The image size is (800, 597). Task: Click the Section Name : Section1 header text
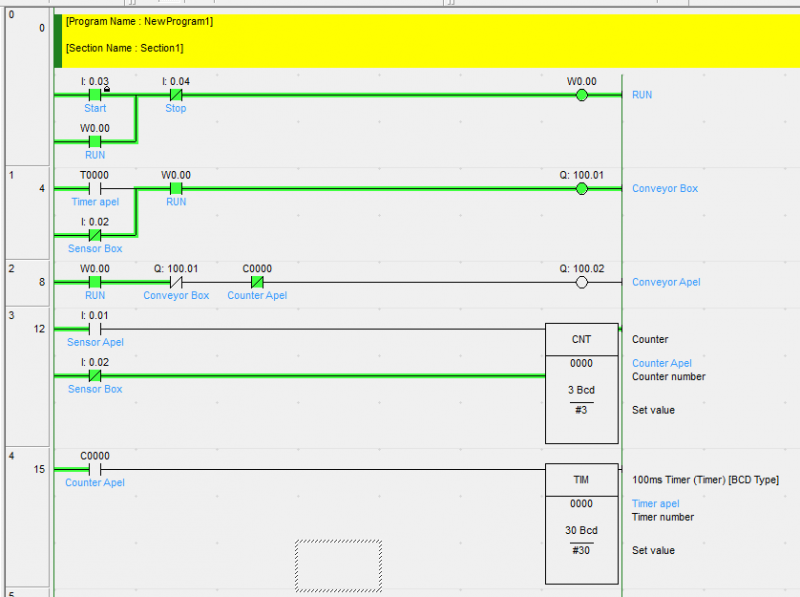[x=124, y=48]
